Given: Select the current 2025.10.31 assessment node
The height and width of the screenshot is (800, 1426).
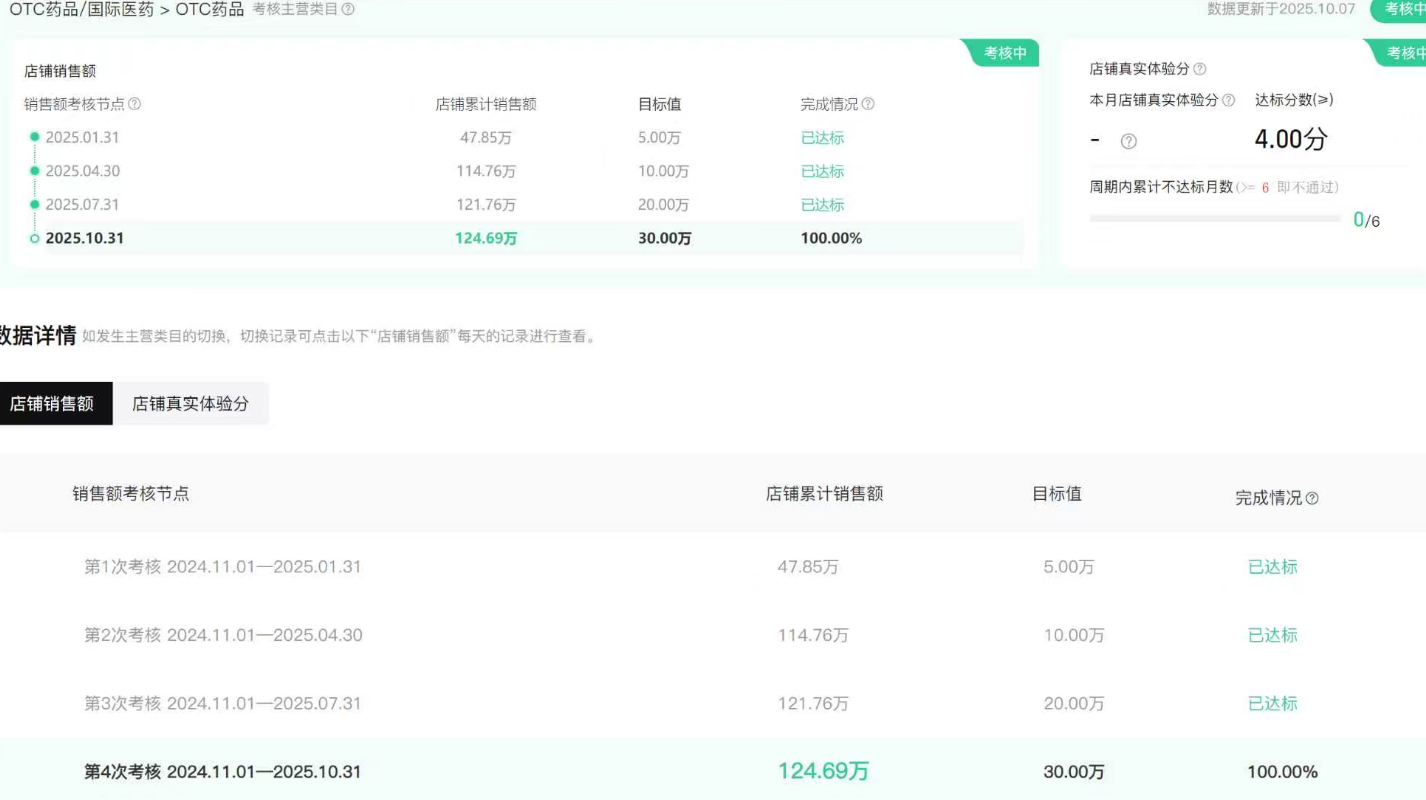Looking at the screenshot, I should pos(35,239).
